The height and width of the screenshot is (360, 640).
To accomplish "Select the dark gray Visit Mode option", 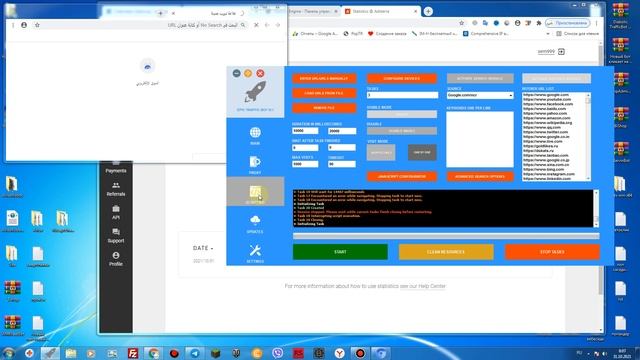I will (x=422, y=152).
